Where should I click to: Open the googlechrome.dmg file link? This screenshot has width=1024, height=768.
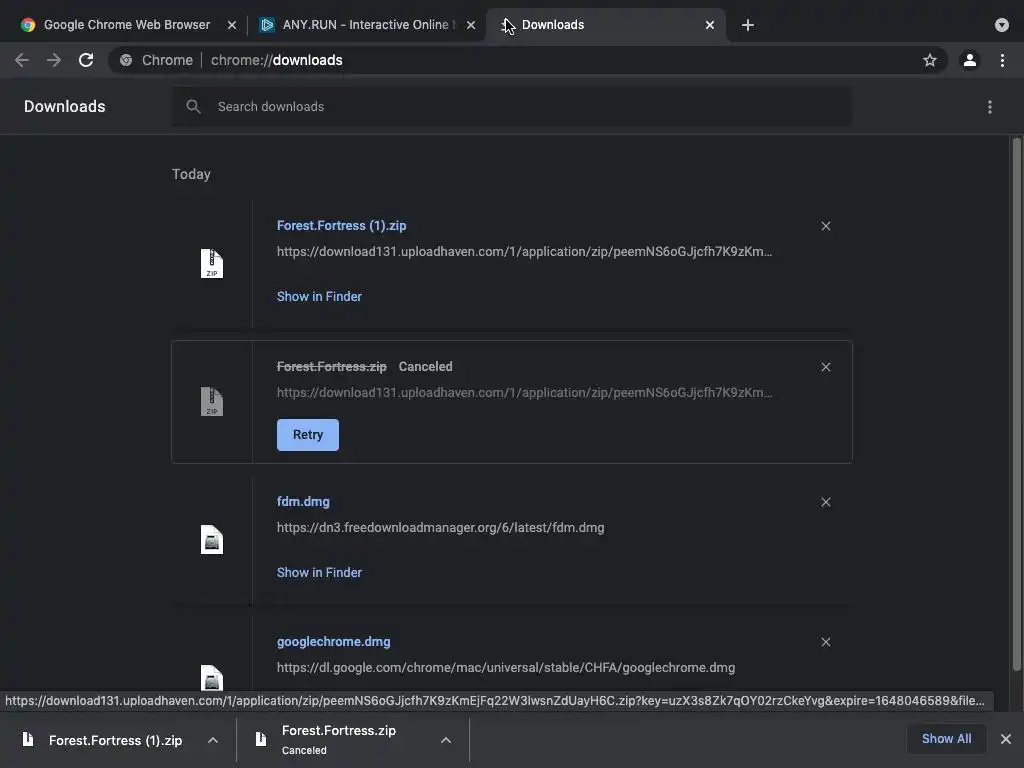(334, 642)
